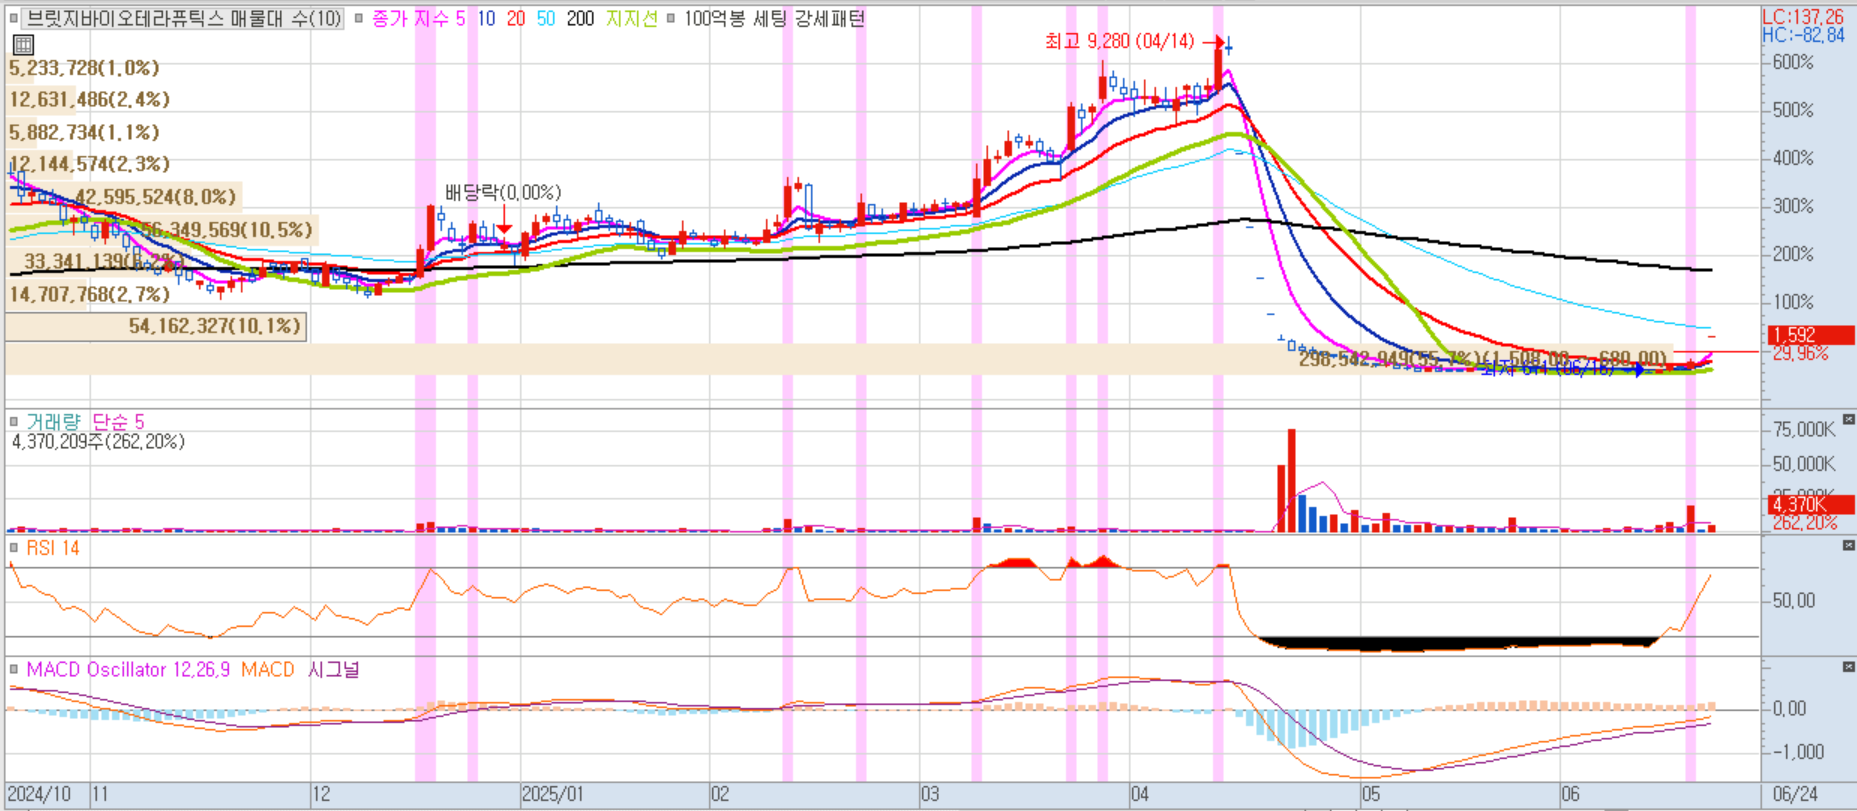
Task: Click the 12,144,574(2.3%) volume profile value
Action: pos(89,164)
